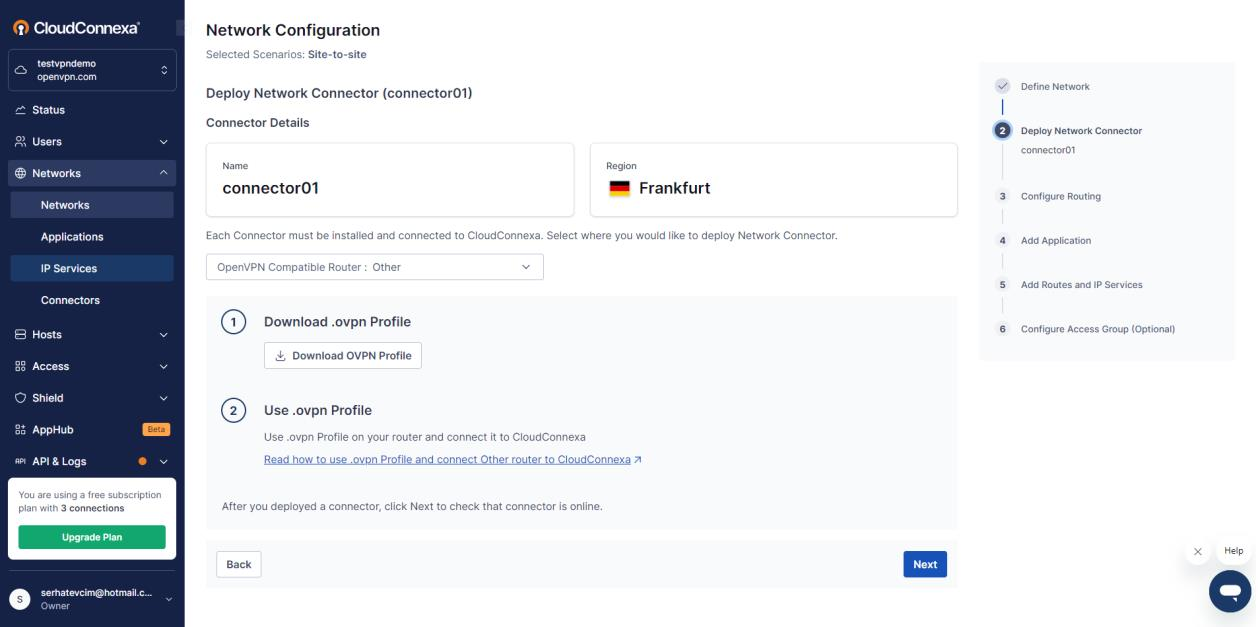
Task: Open the chat support bubble icon
Action: [x=1229, y=590]
